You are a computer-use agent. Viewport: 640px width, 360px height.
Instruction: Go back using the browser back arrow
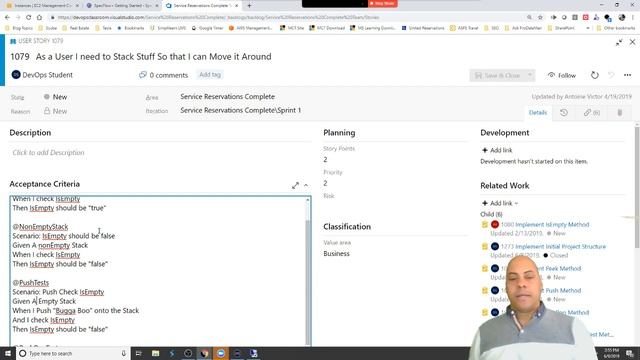pos(7,18)
